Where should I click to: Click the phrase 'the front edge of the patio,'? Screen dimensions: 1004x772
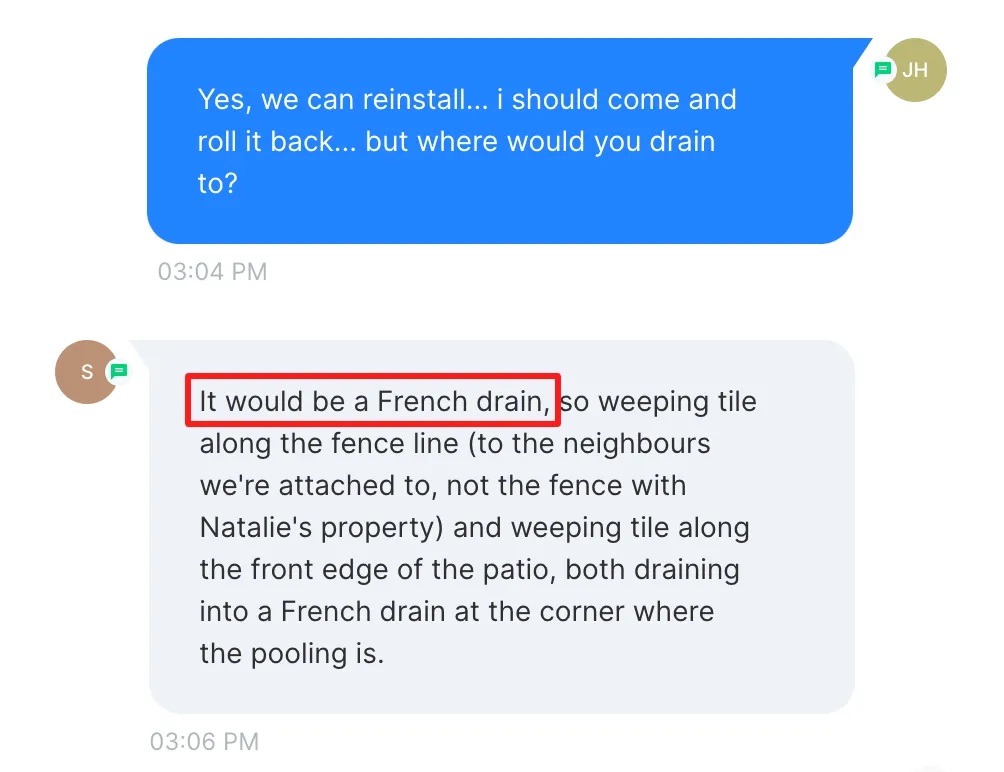pos(378,570)
